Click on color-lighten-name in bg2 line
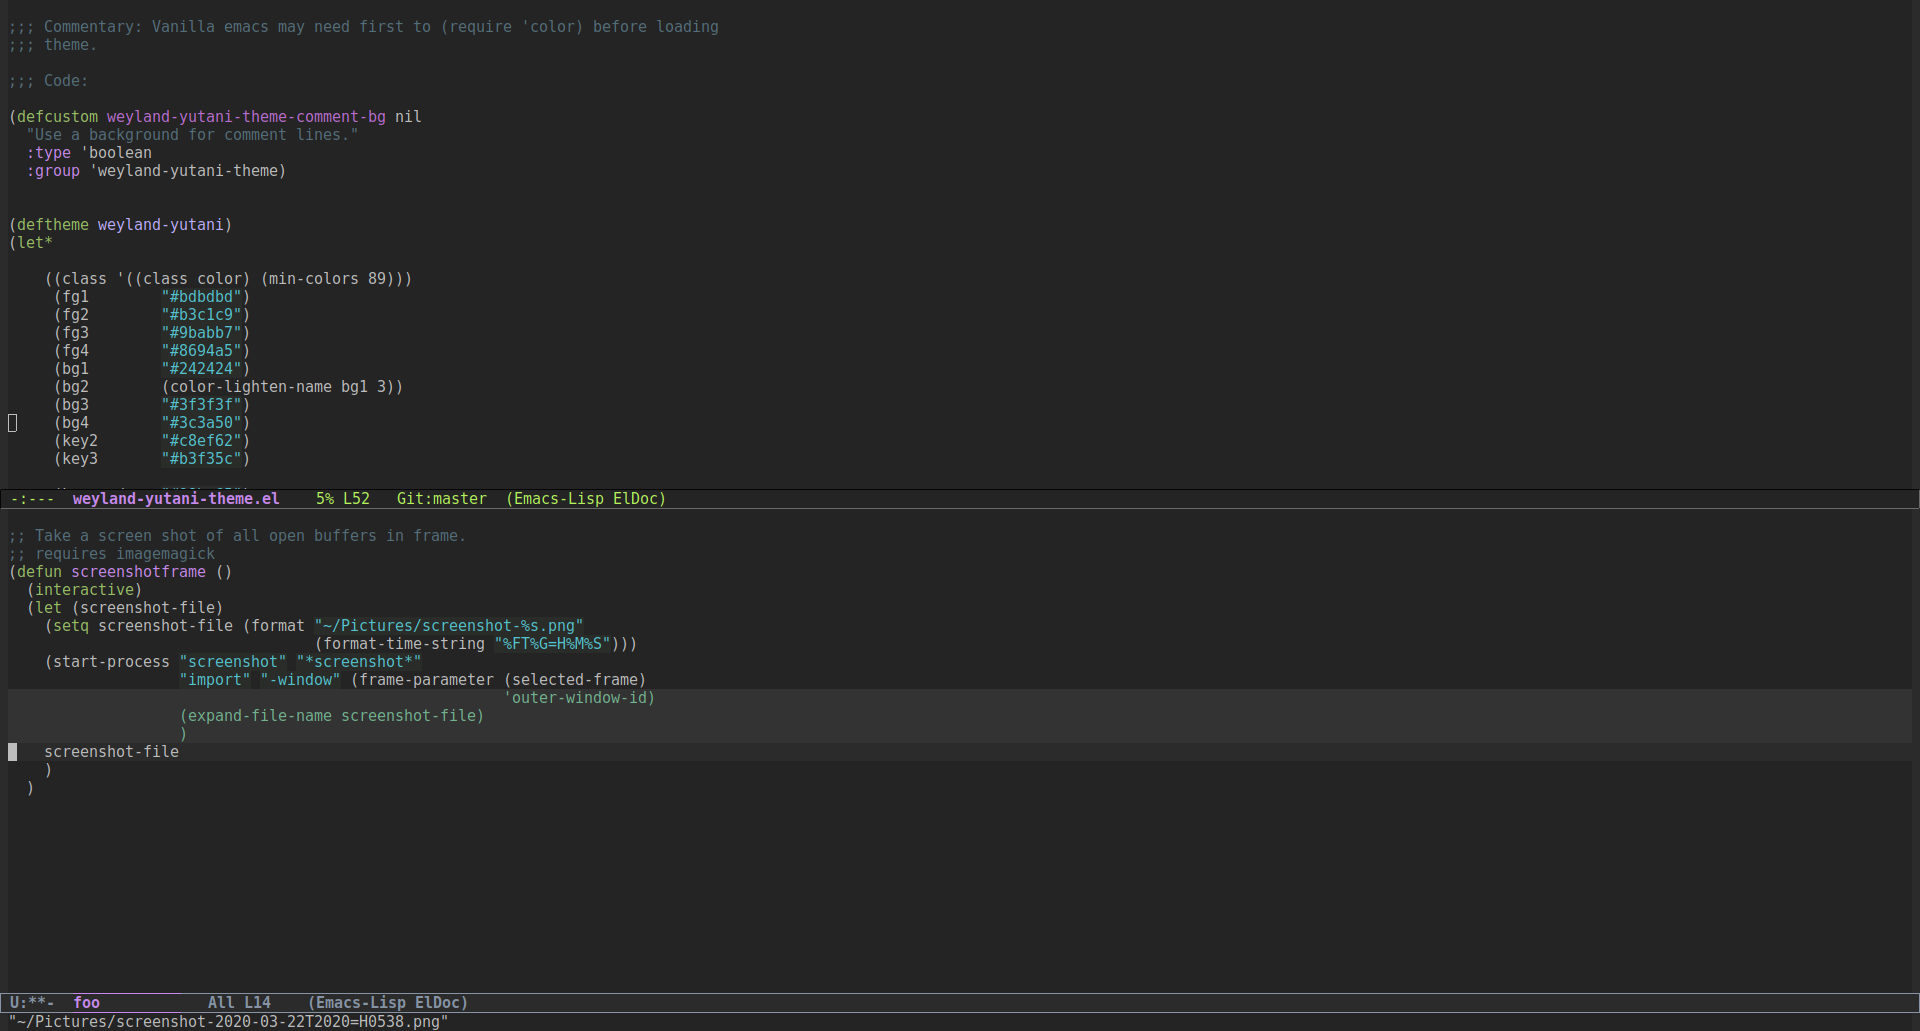 (x=251, y=386)
